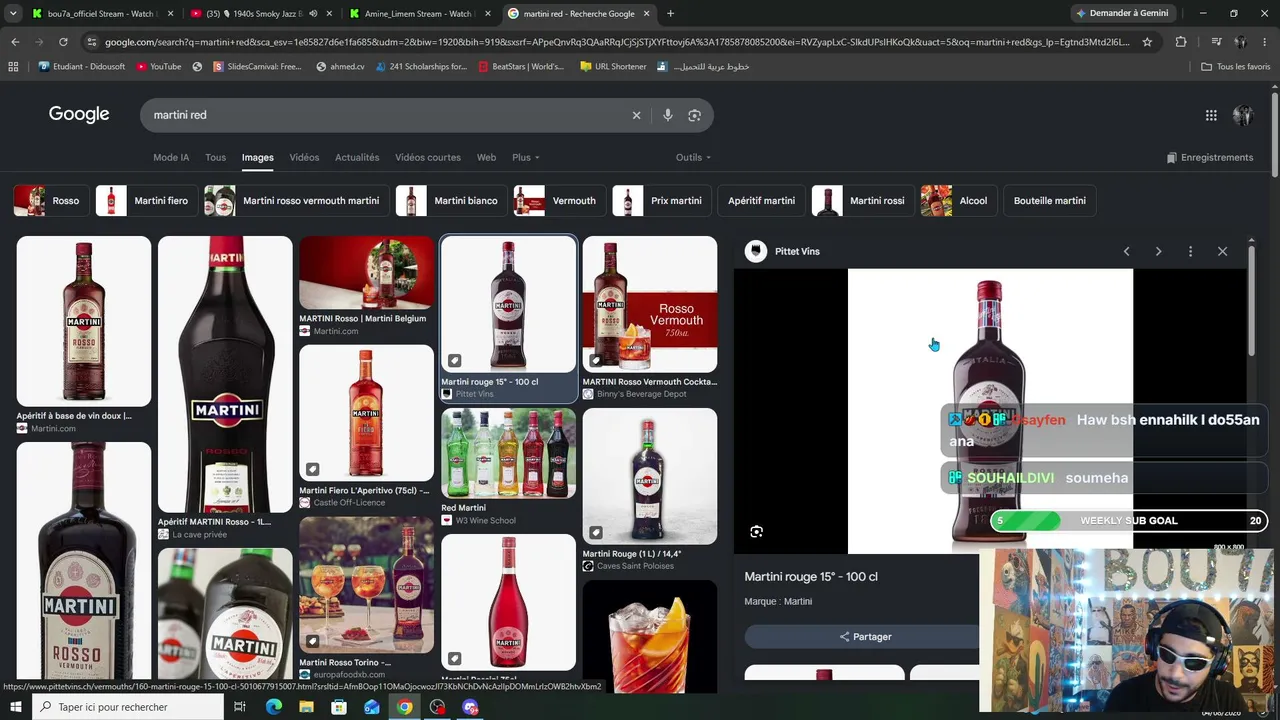The height and width of the screenshot is (720, 1280).
Task: Search inside the previewed image with Lens
Action: coord(756,532)
